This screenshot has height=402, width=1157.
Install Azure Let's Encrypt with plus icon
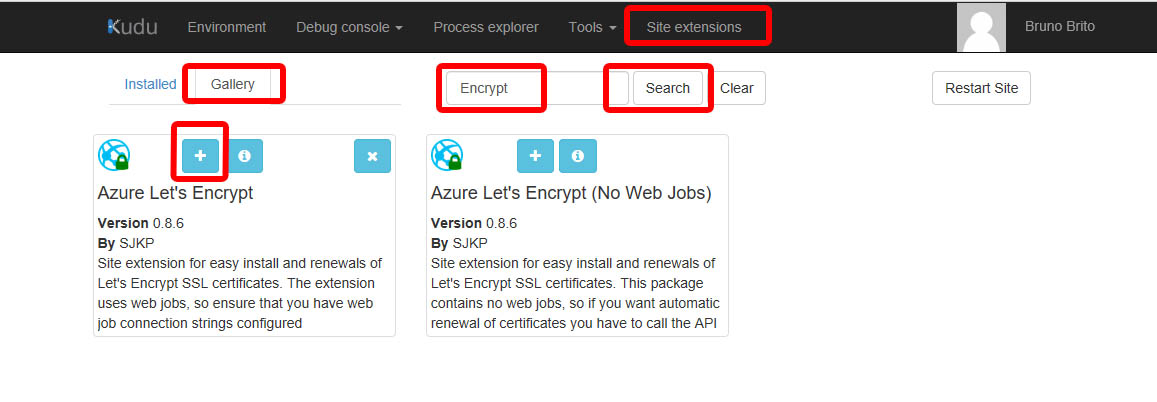pyautogui.click(x=201, y=156)
